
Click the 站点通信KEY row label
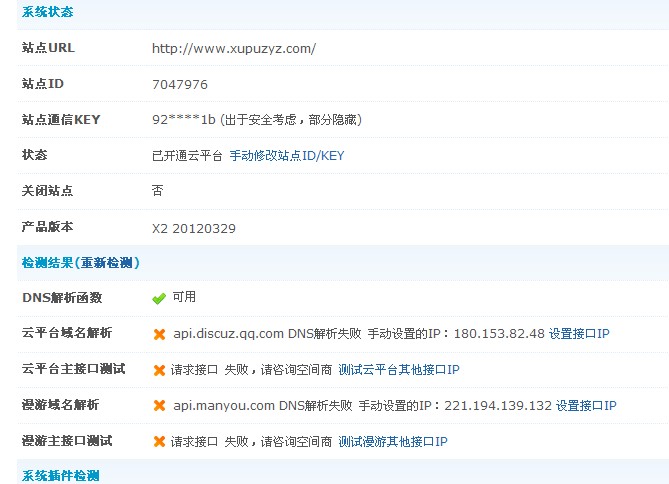pos(61,120)
